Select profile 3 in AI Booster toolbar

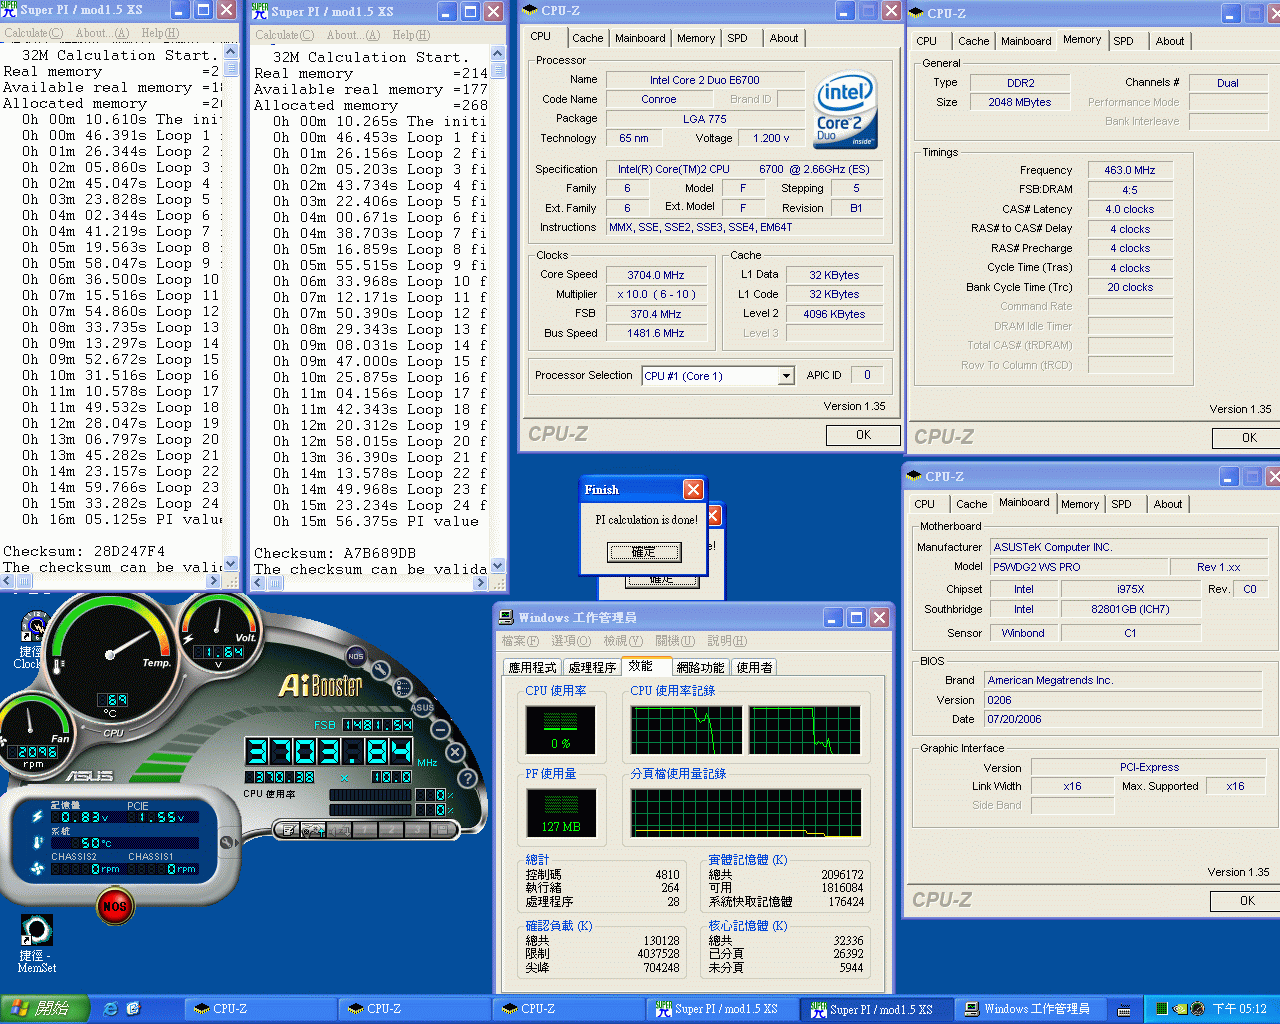[x=417, y=830]
